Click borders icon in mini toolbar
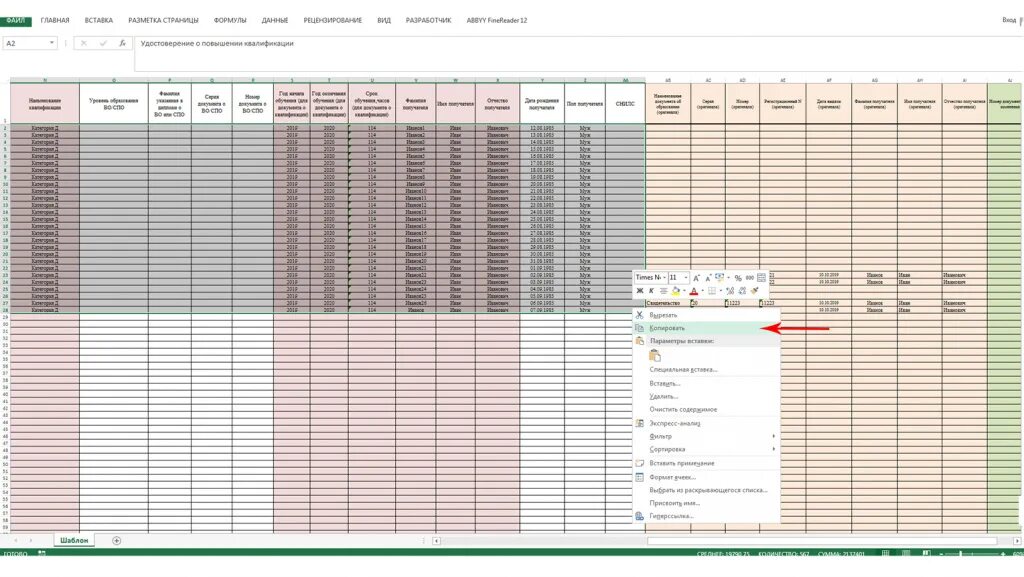 pyautogui.click(x=712, y=290)
